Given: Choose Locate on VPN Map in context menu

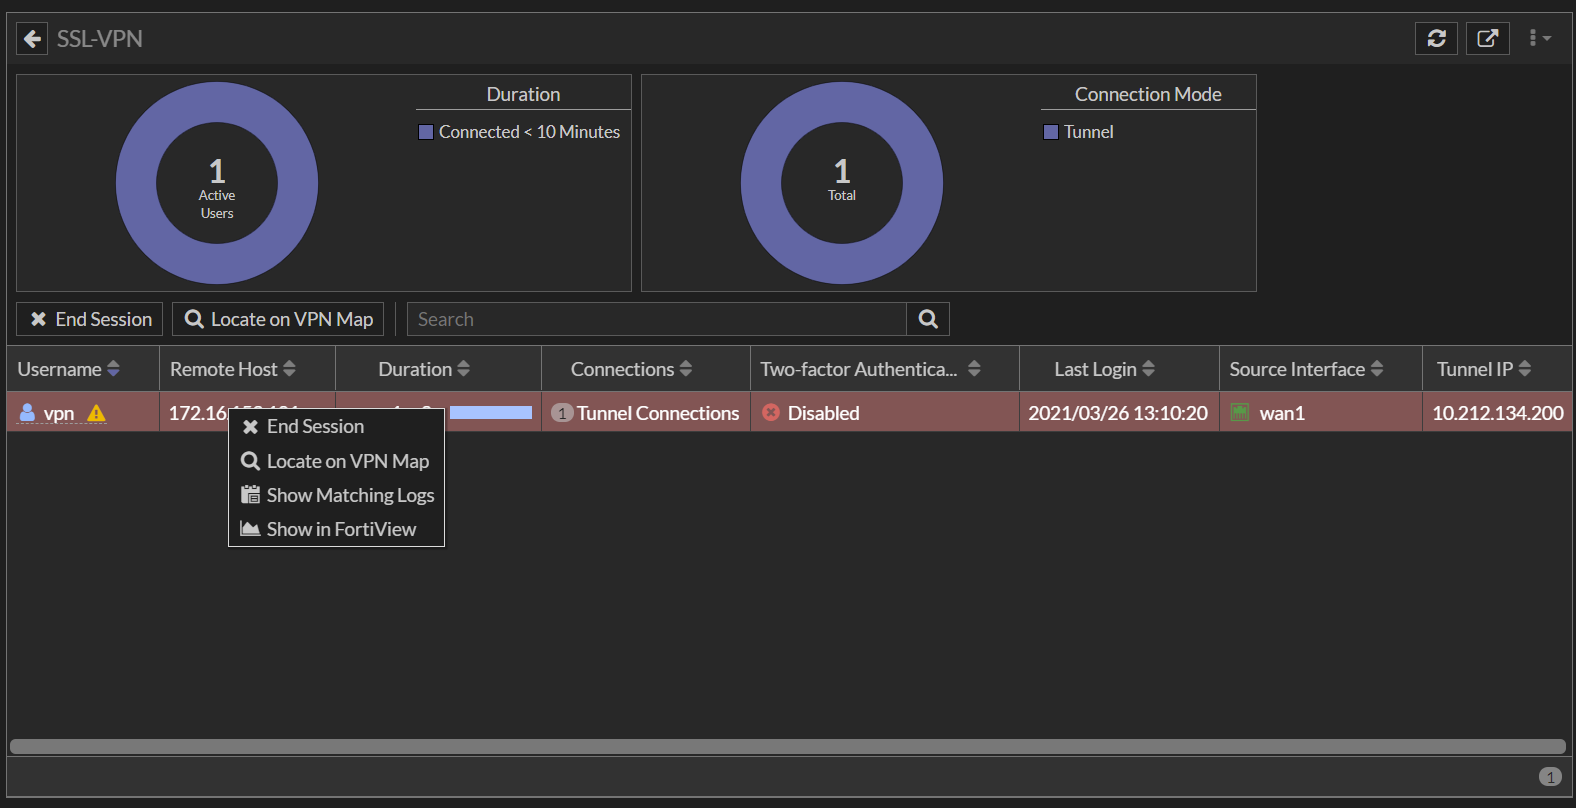Looking at the screenshot, I should tap(336, 461).
